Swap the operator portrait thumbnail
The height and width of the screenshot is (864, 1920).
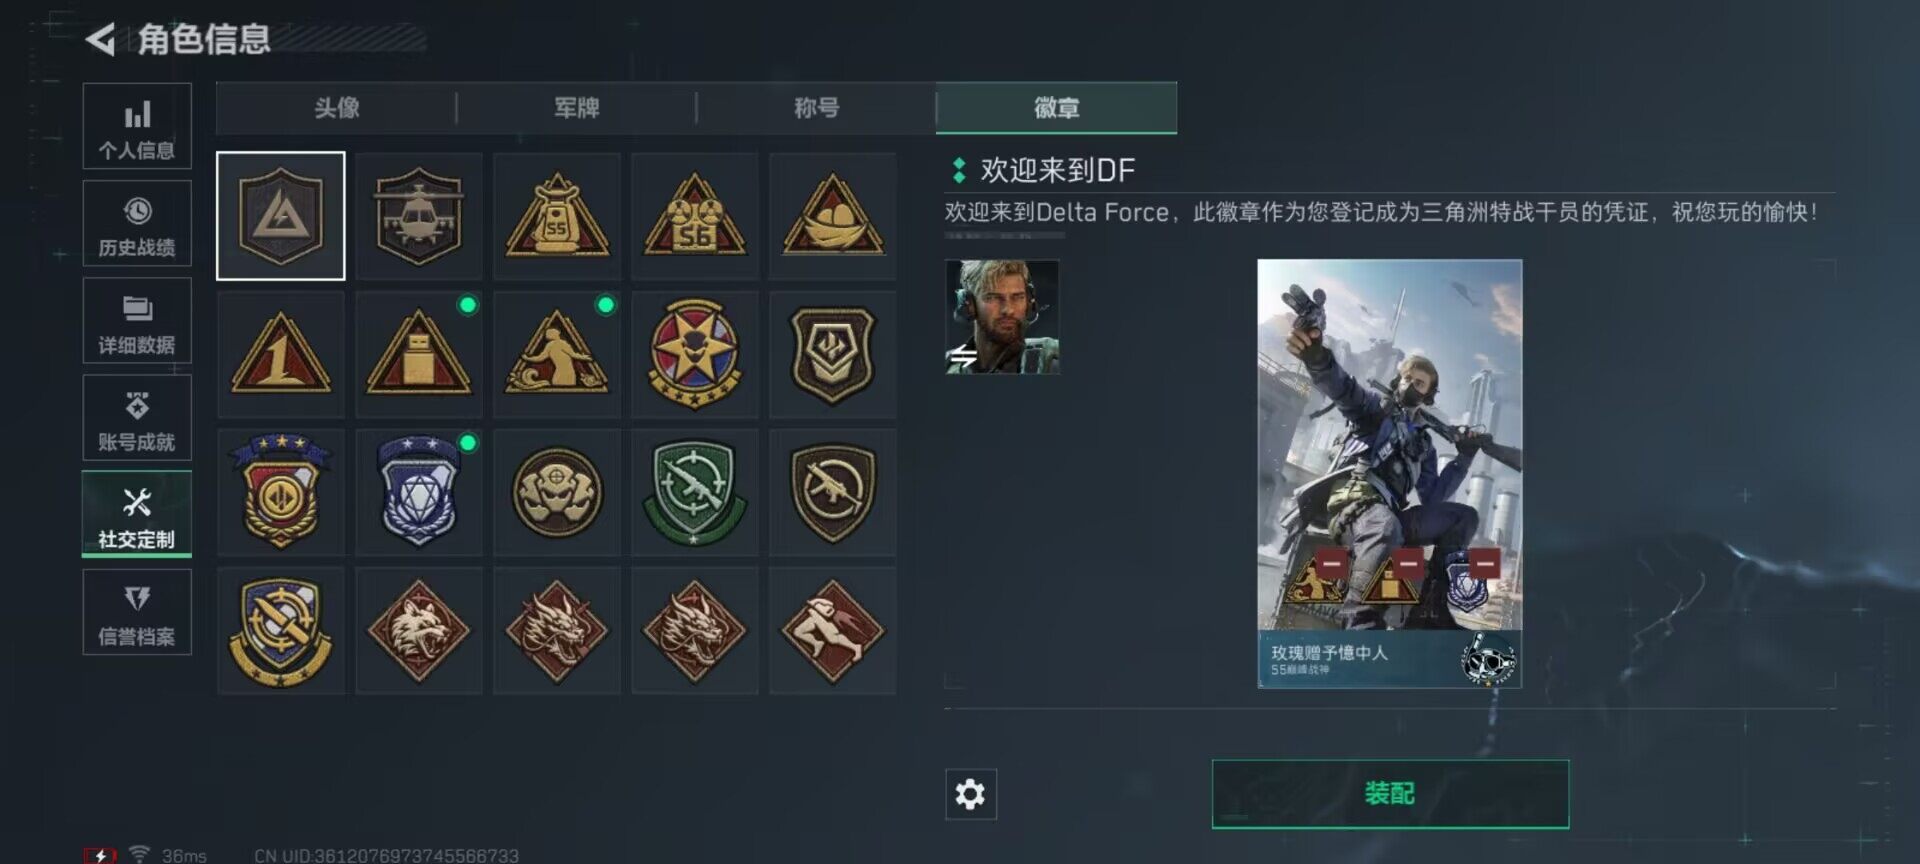point(1002,317)
